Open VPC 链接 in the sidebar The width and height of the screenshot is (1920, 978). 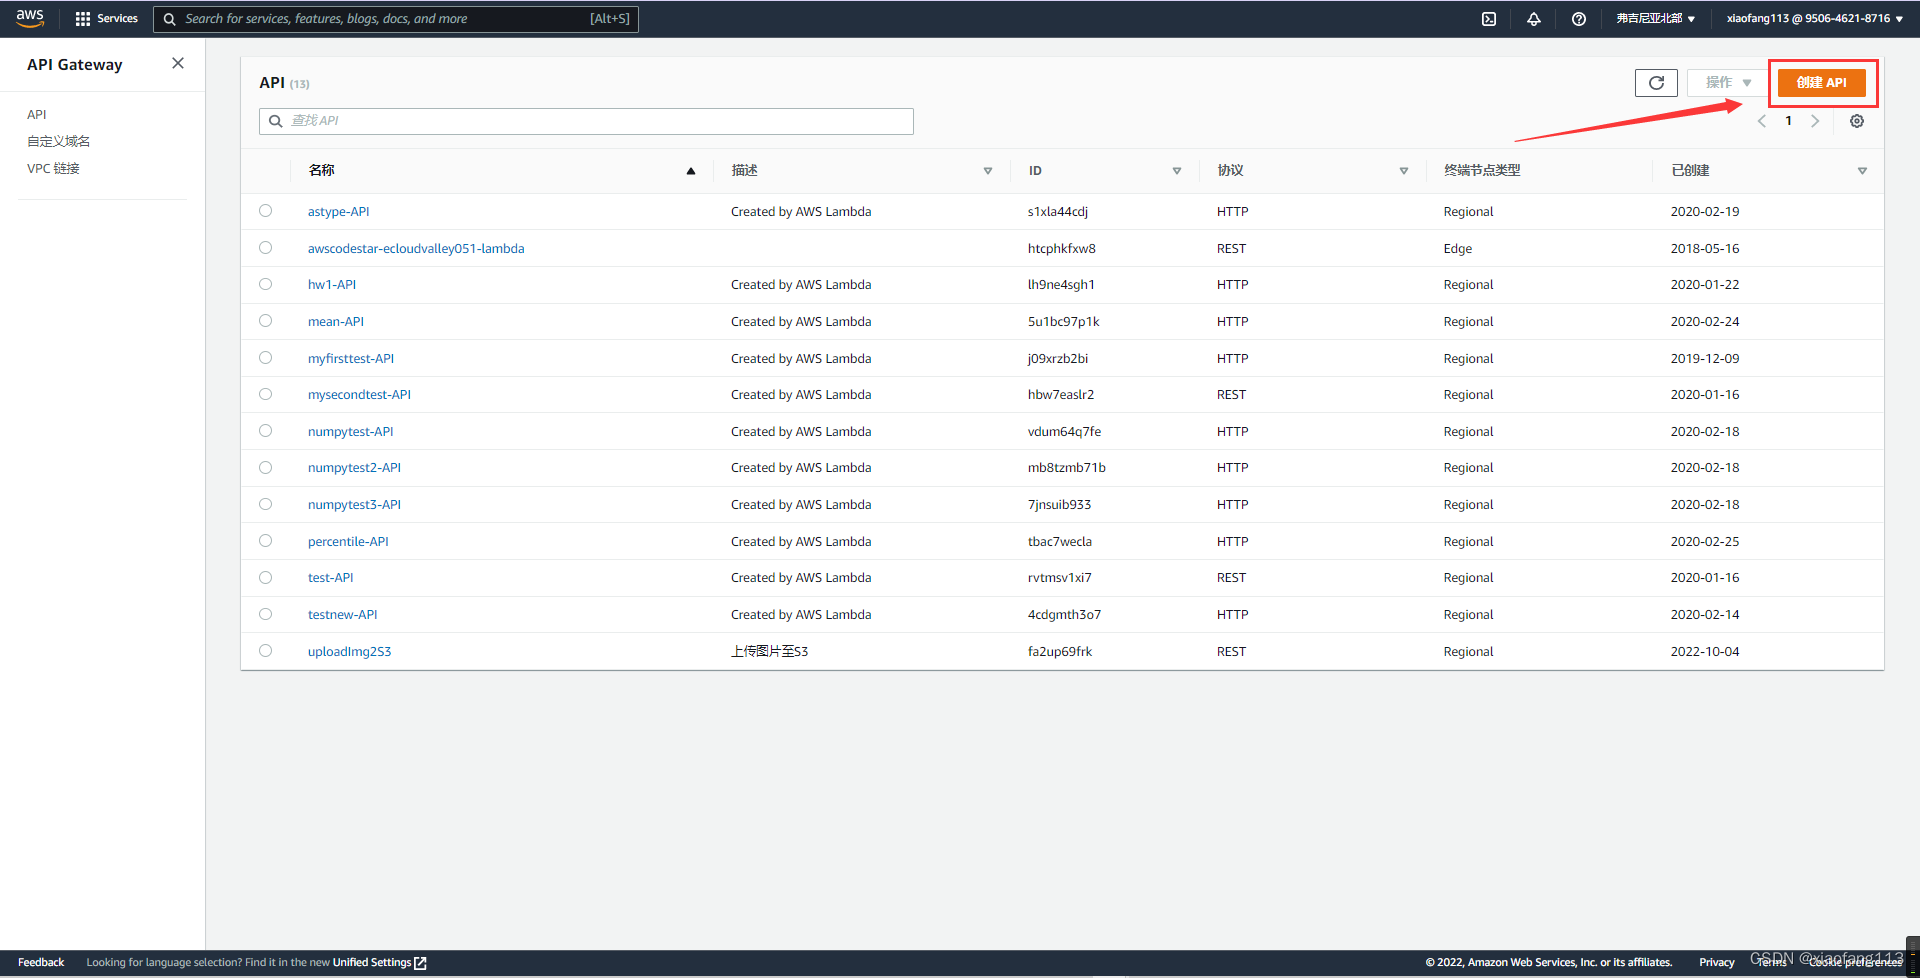pyautogui.click(x=53, y=168)
